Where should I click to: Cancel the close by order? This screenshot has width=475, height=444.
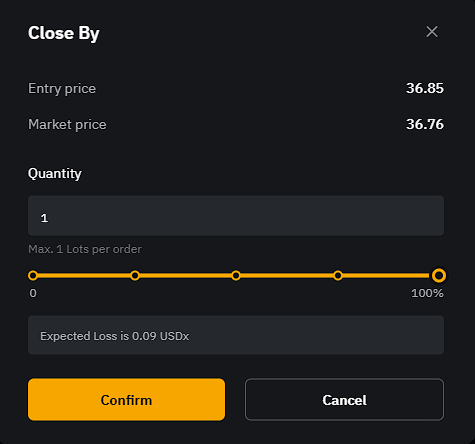point(344,399)
